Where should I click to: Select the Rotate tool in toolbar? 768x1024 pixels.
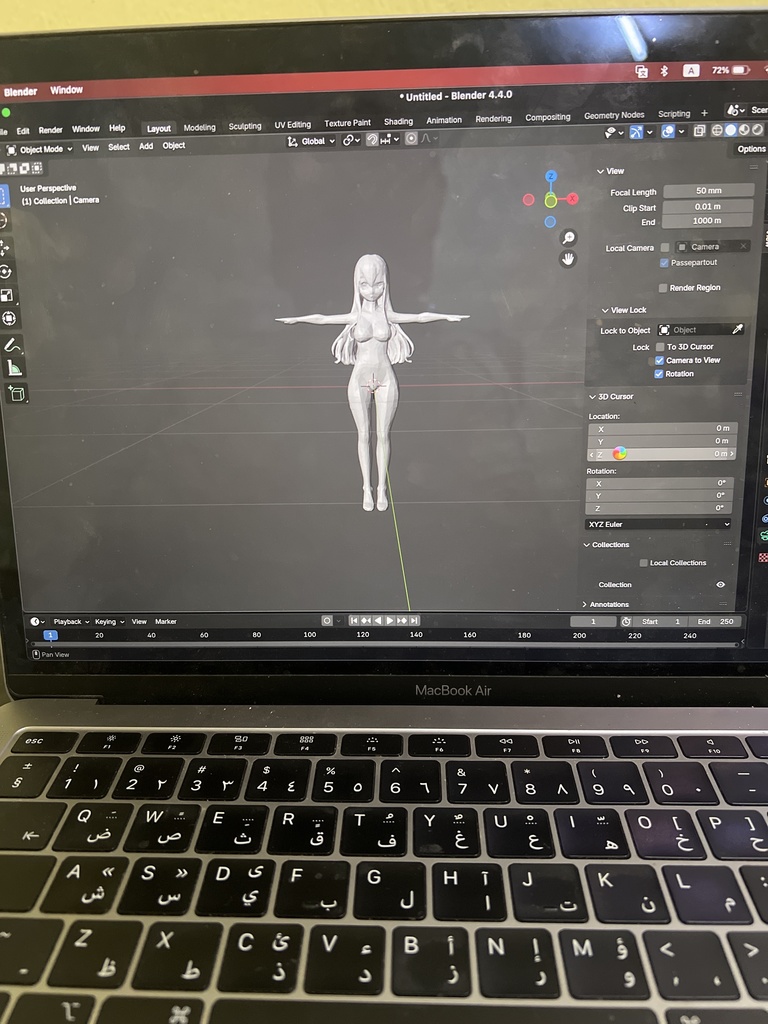5,272
